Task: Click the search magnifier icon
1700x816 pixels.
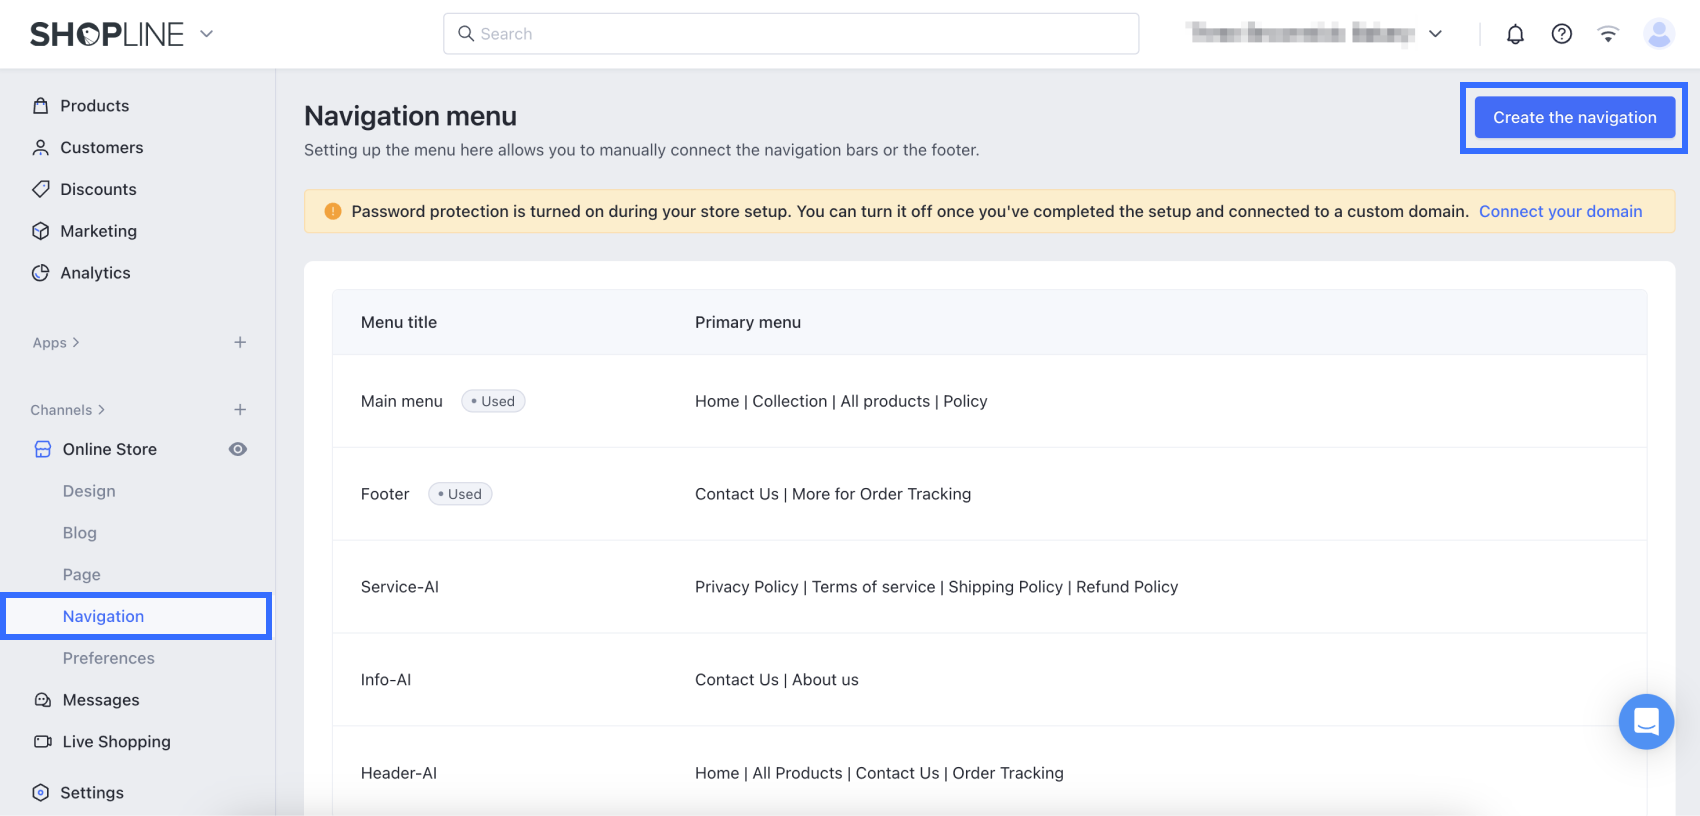Action: click(x=466, y=34)
